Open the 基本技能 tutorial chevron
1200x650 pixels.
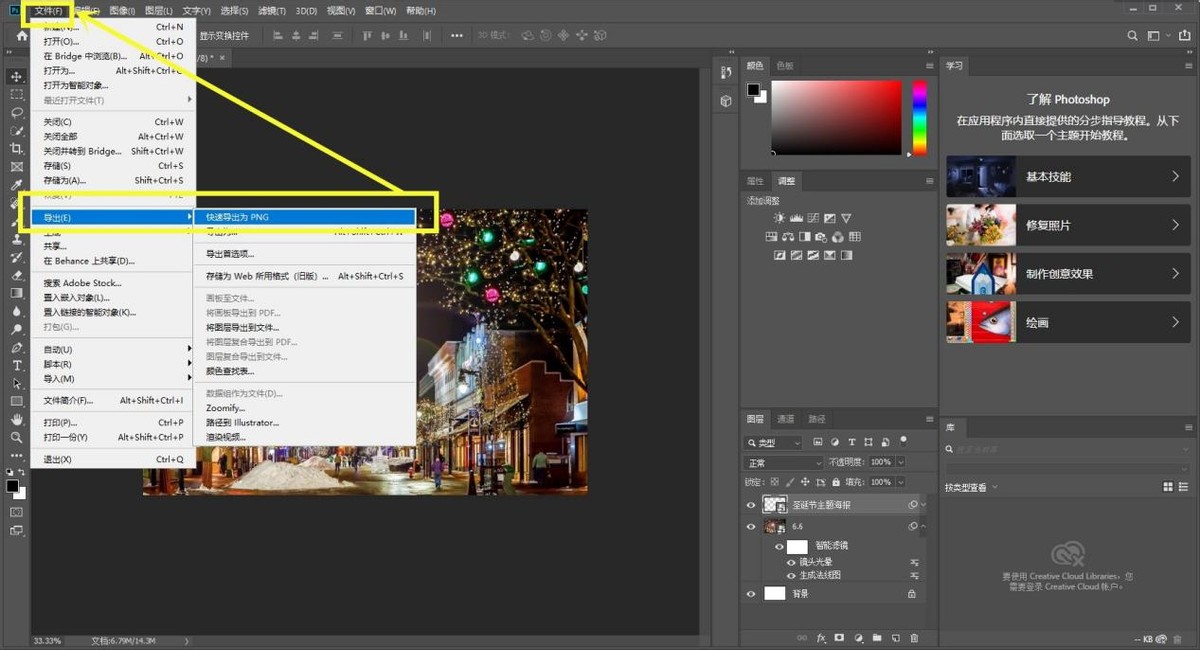tap(1175, 177)
